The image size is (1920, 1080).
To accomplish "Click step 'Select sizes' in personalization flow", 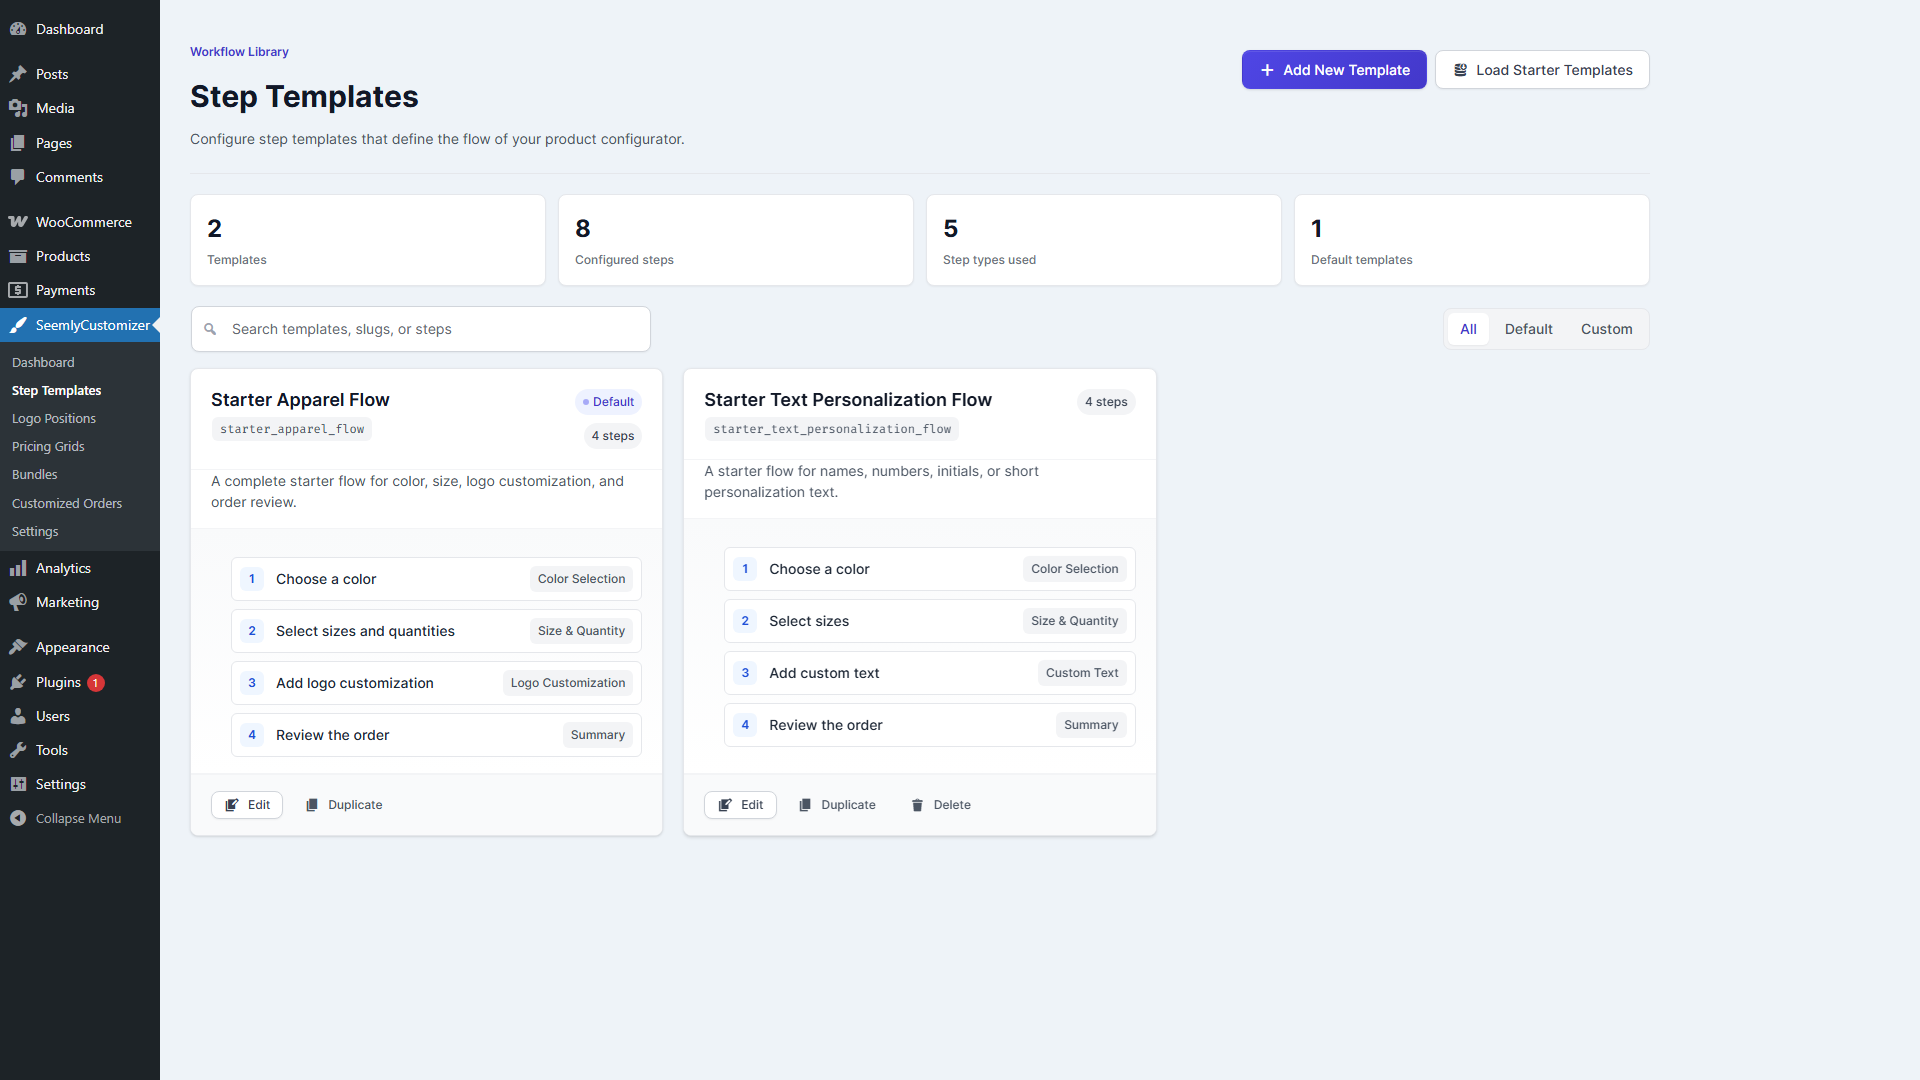I will (930, 621).
